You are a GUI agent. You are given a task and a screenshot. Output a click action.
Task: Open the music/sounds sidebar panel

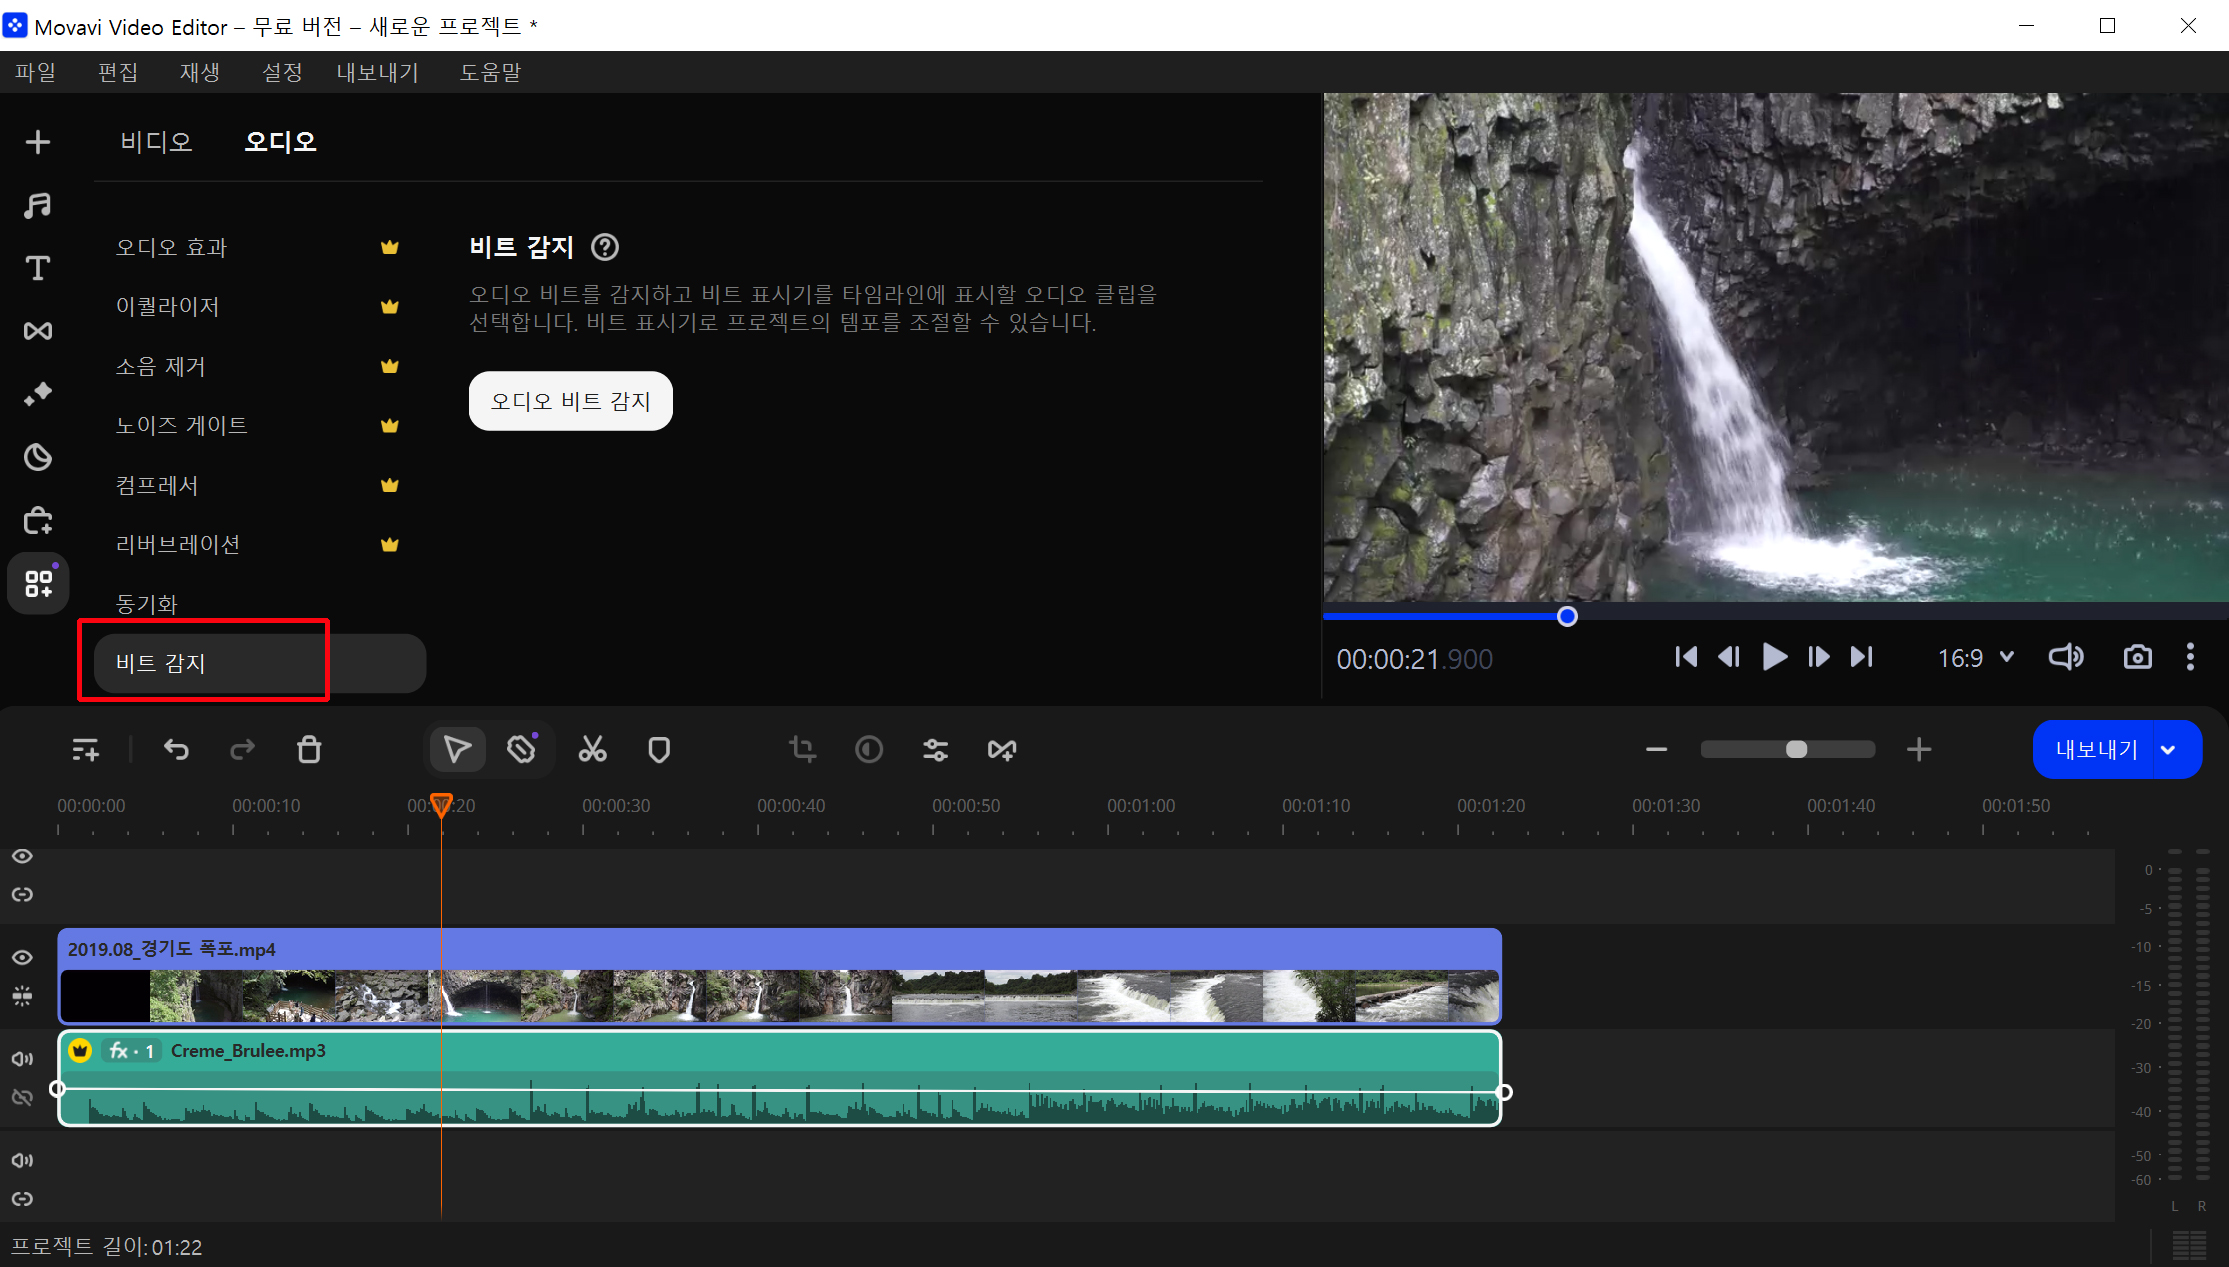[x=38, y=205]
